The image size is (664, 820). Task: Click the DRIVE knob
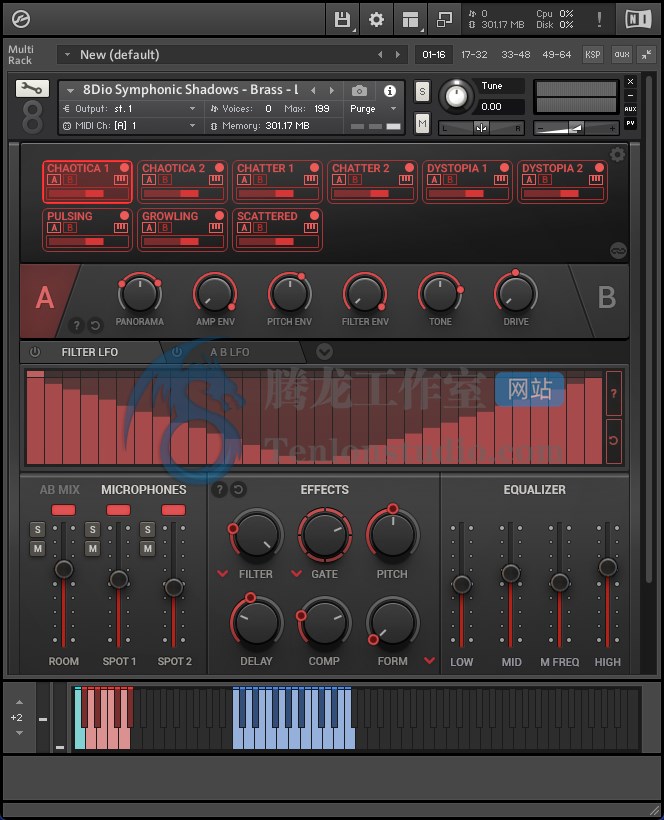515,294
